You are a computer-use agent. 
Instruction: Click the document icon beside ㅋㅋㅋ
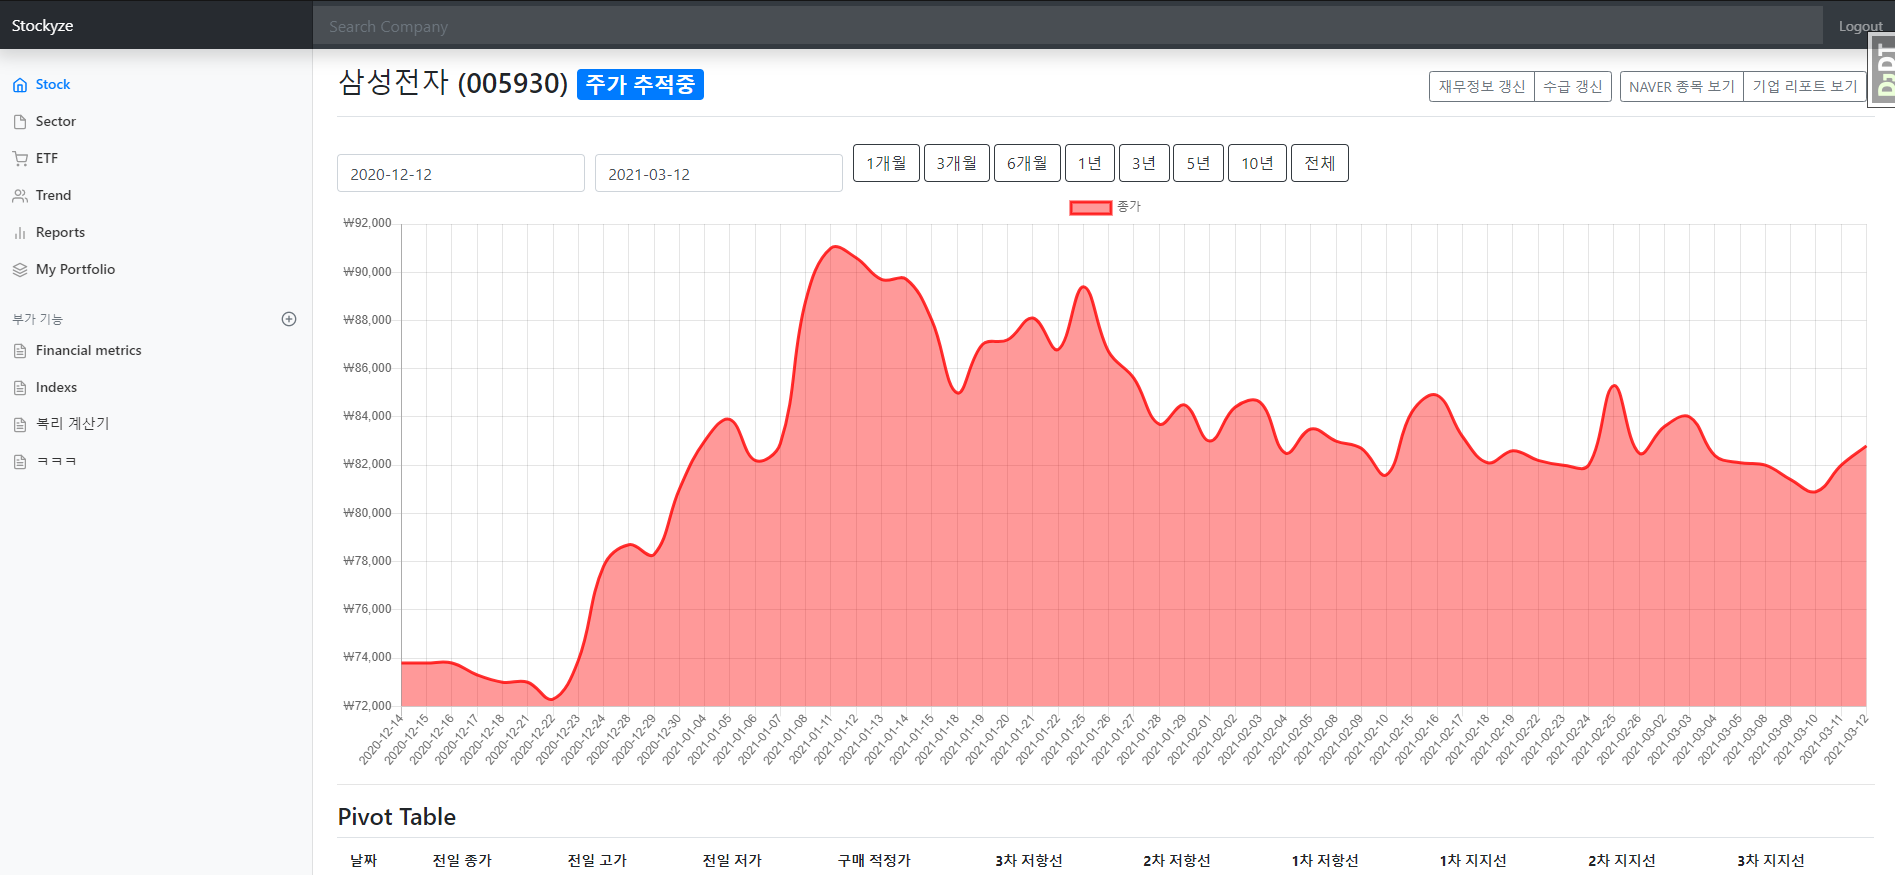20,462
